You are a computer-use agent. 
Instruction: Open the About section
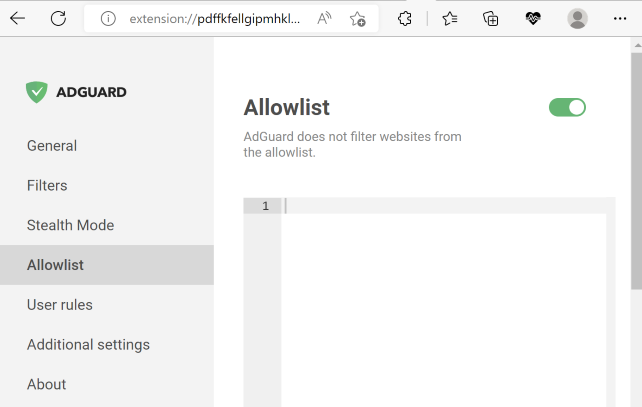tap(107, 384)
